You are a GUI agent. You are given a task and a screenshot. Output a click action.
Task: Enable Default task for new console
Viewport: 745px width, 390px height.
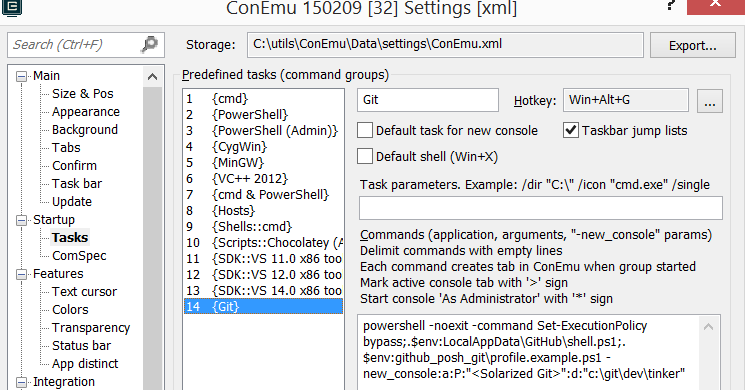[x=365, y=130]
